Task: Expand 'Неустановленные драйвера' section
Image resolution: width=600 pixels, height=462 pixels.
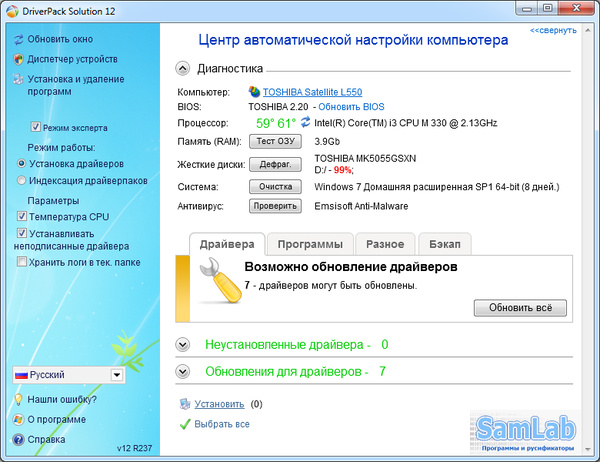Action: (182, 345)
